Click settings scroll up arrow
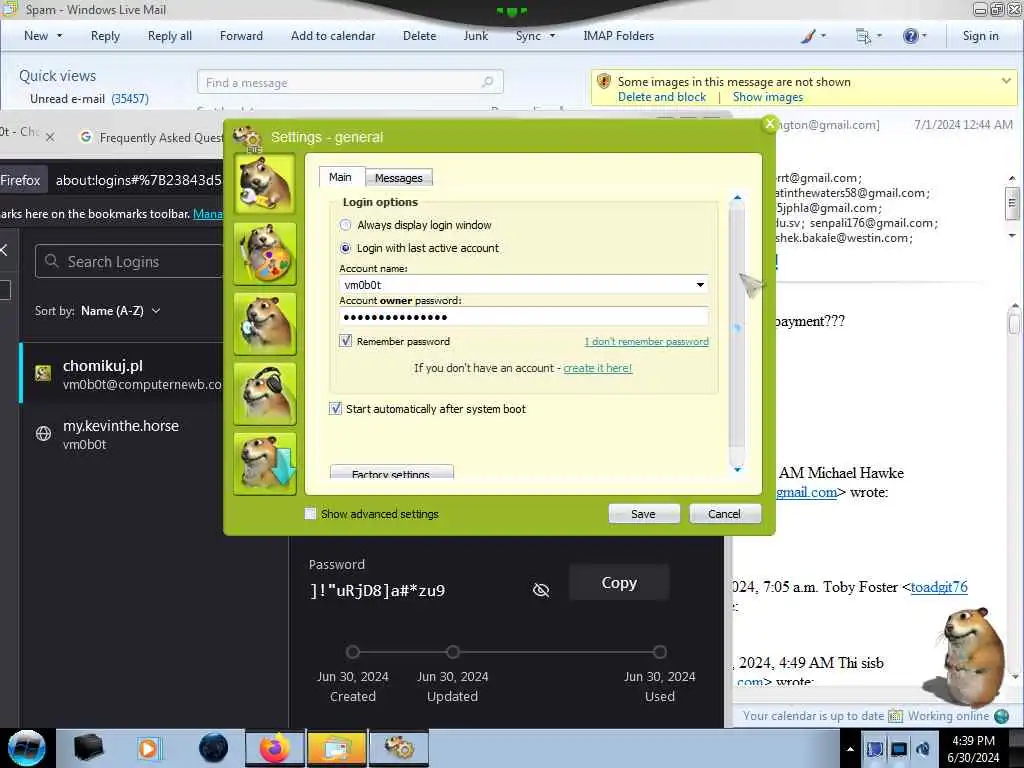Screen dimensions: 1024x768 point(737,197)
